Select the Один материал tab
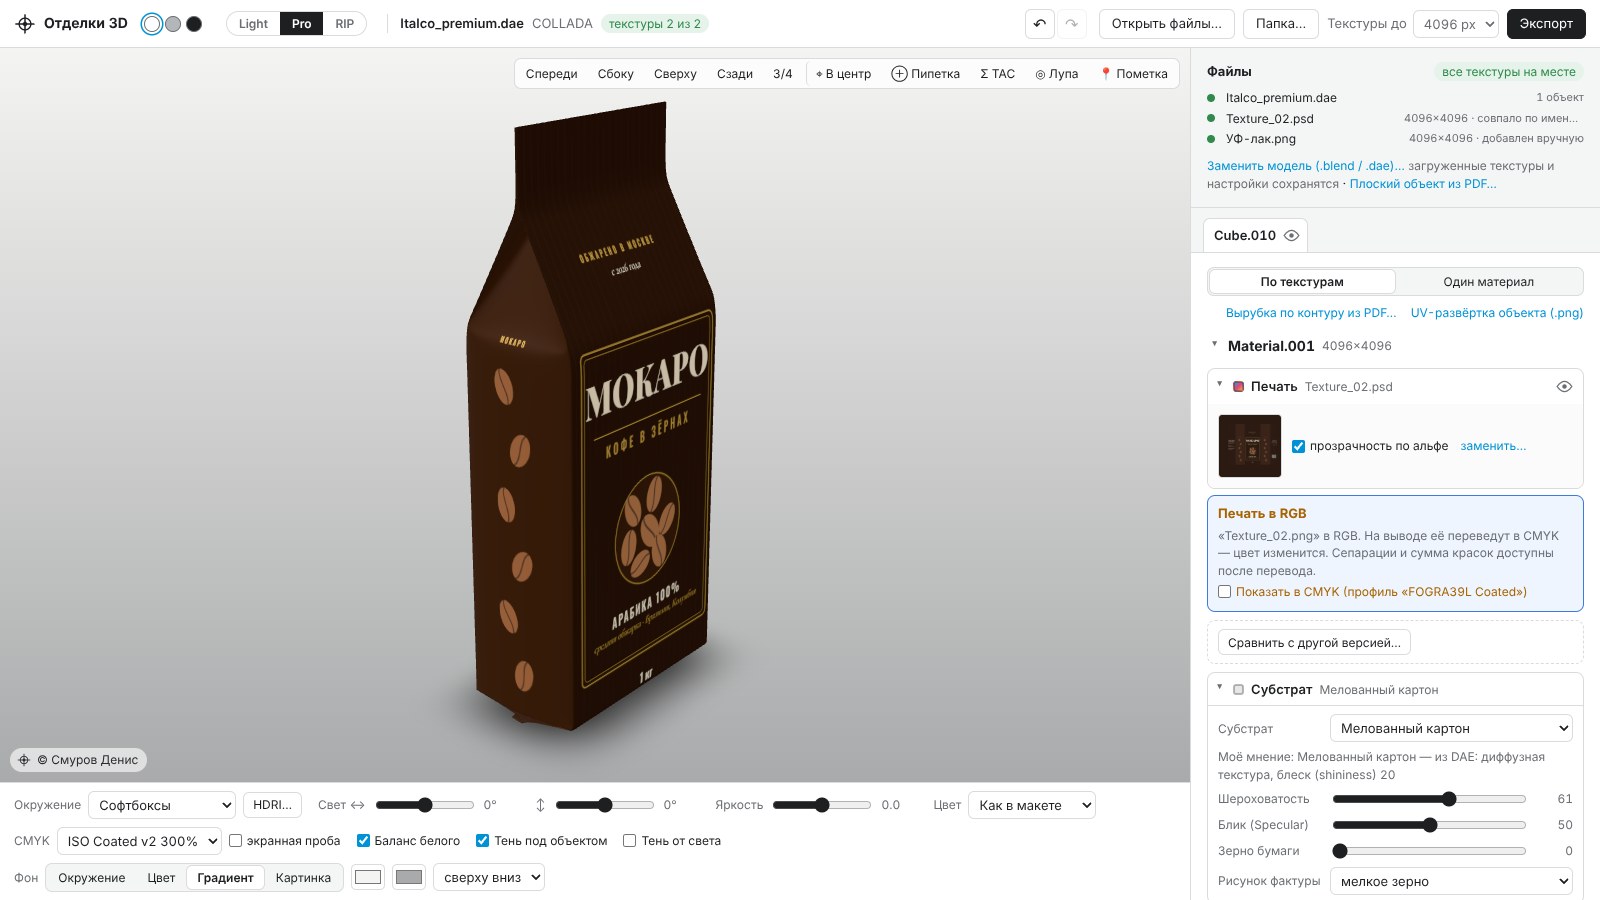1600x900 pixels. pos(1488,282)
